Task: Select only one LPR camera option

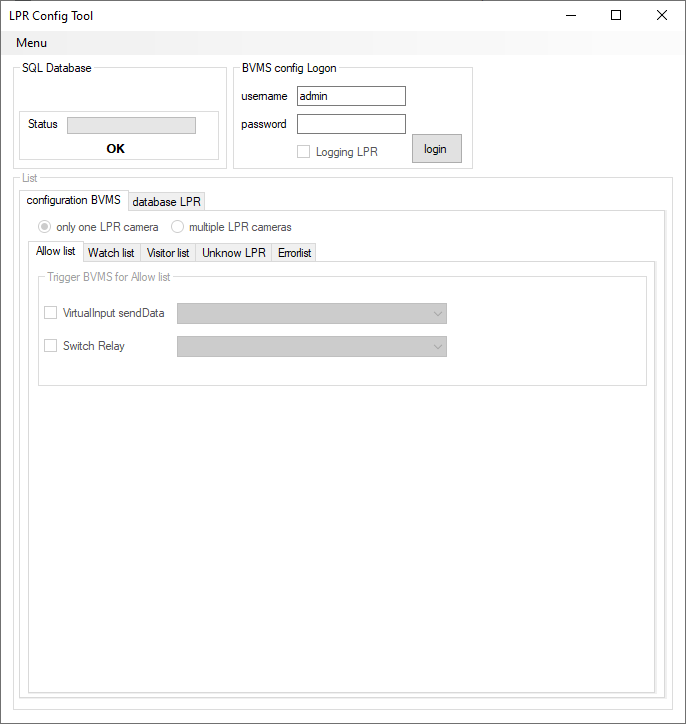Action: tap(45, 227)
